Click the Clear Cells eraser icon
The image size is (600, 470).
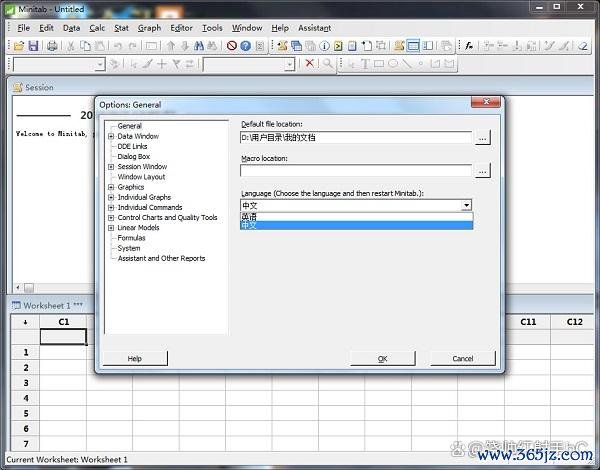click(583, 46)
